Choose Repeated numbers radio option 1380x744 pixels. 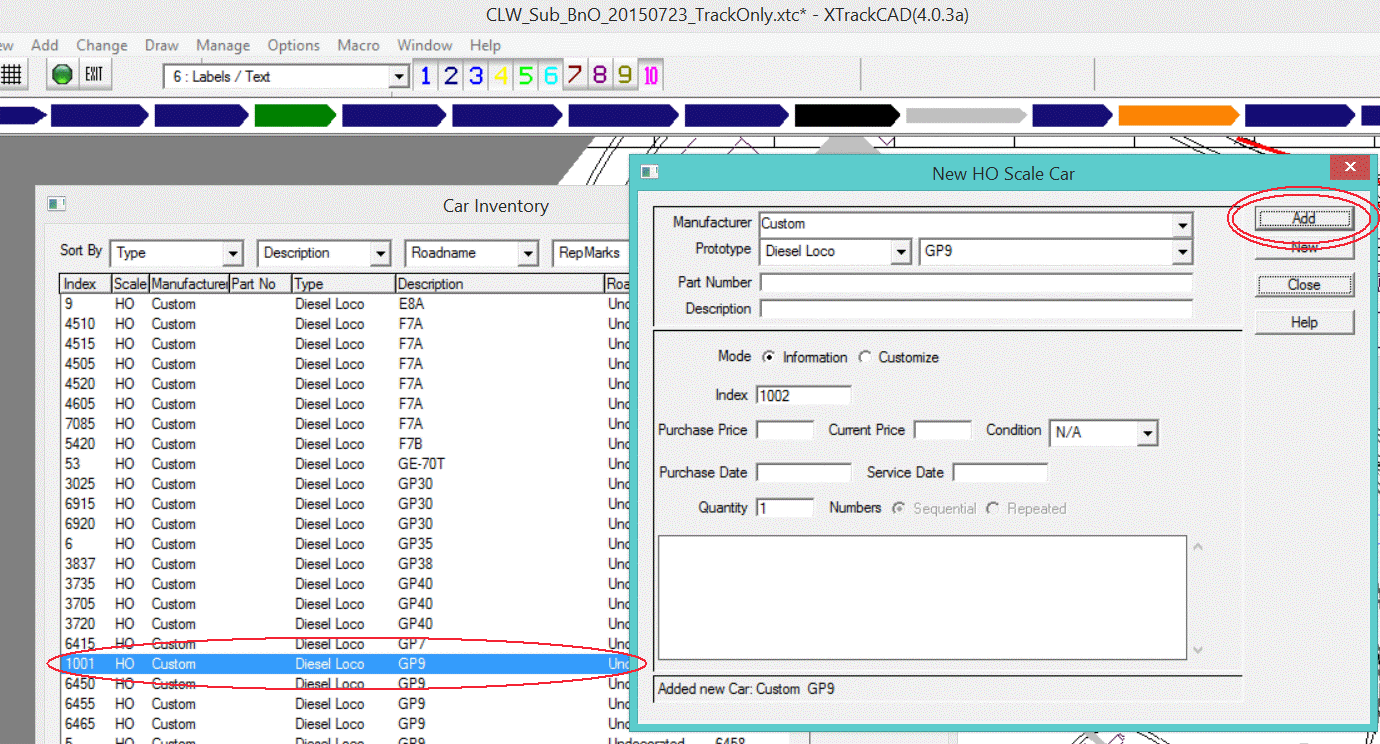[x=992, y=508]
